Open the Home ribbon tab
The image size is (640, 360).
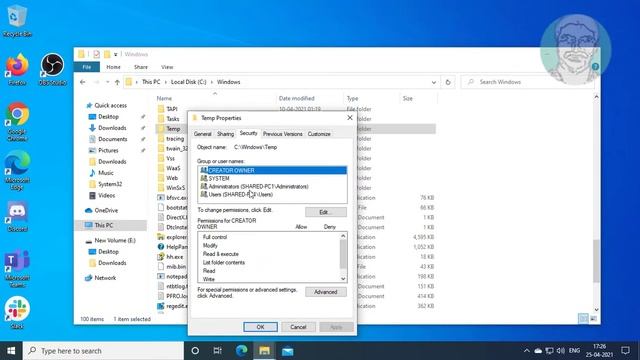point(113,67)
